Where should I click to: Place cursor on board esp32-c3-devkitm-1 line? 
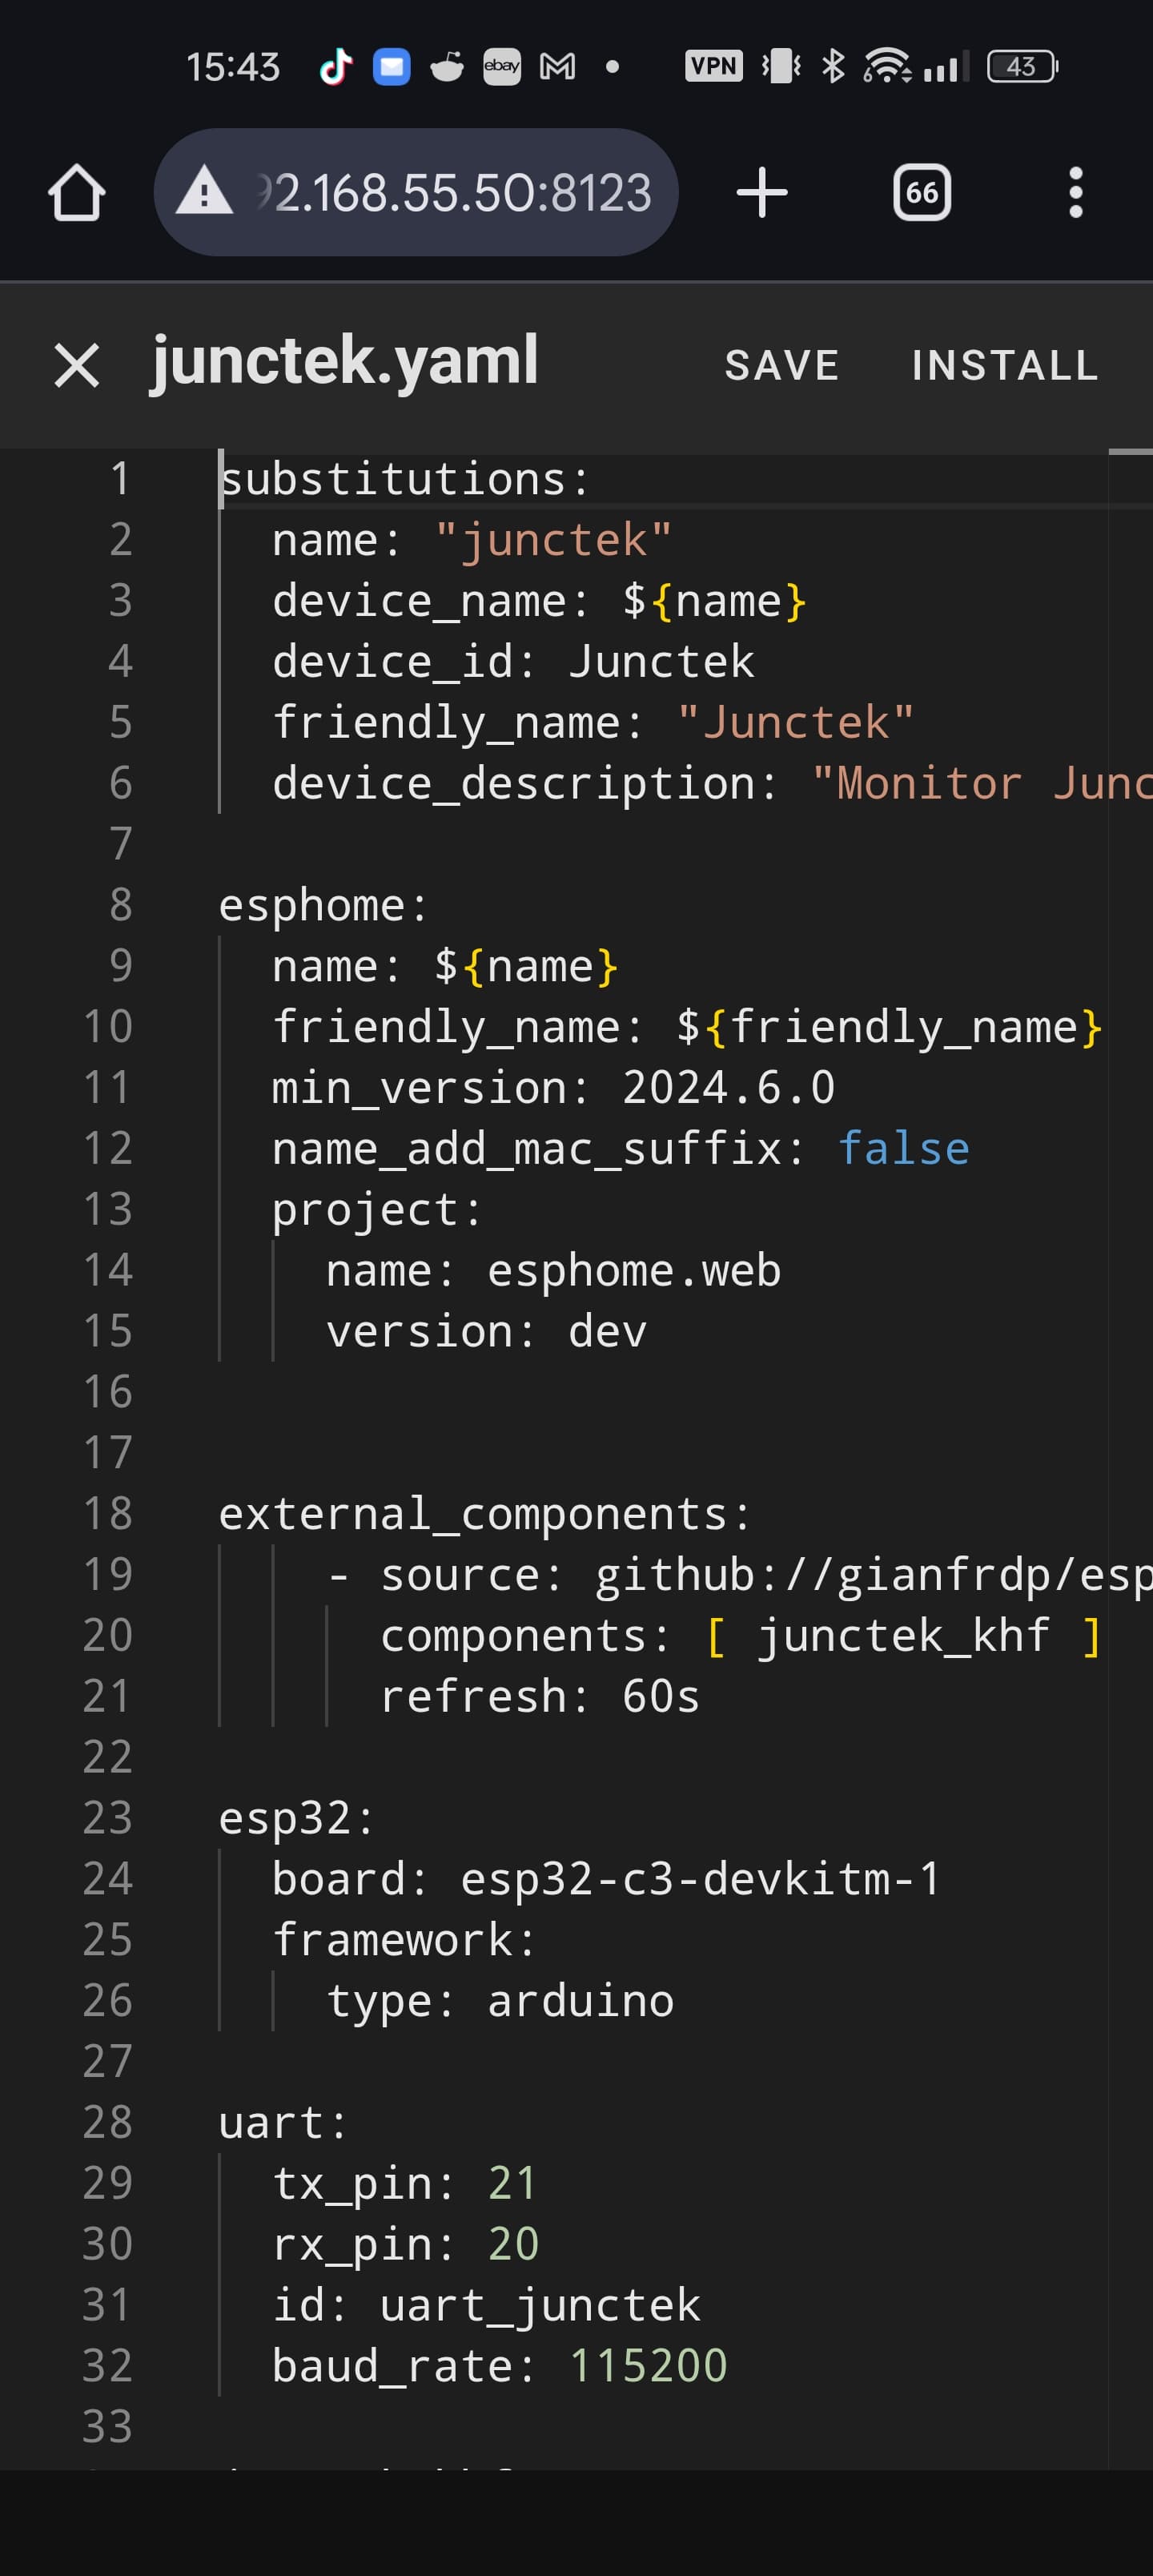click(x=700, y=1878)
